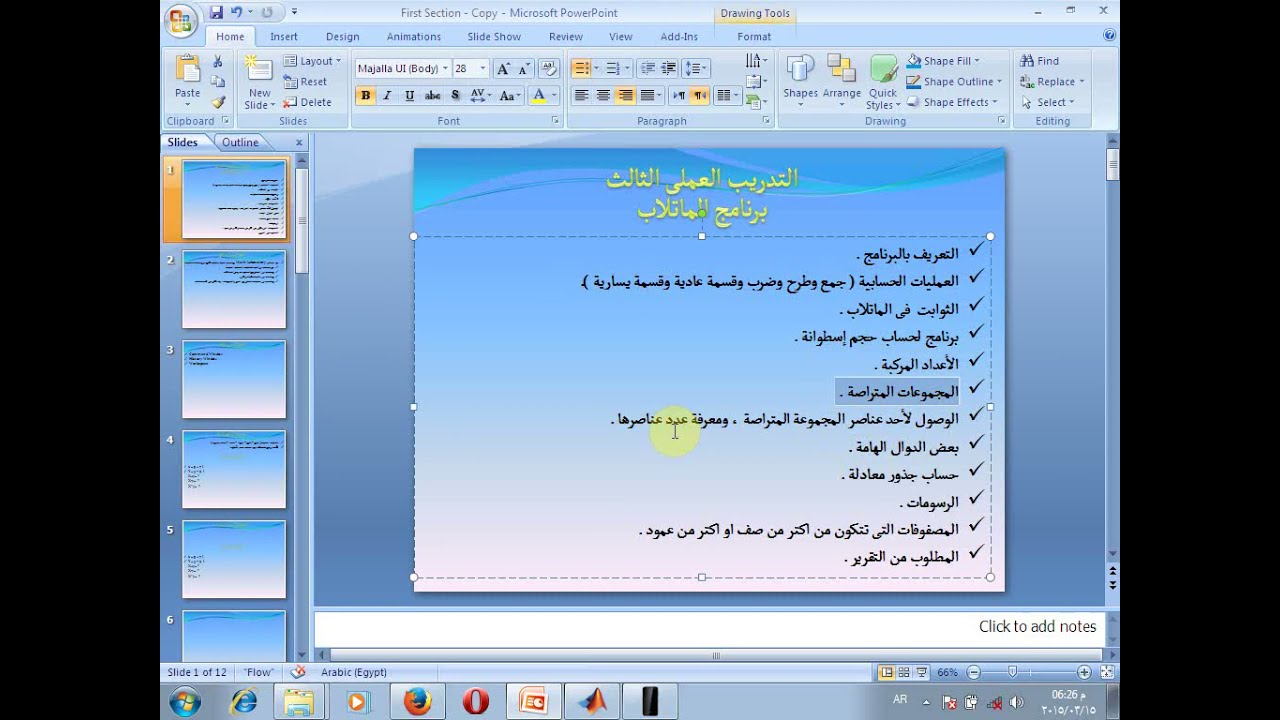Open Opera browser from taskbar
This screenshot has height=720, width=1280.
tap(476, 702)
